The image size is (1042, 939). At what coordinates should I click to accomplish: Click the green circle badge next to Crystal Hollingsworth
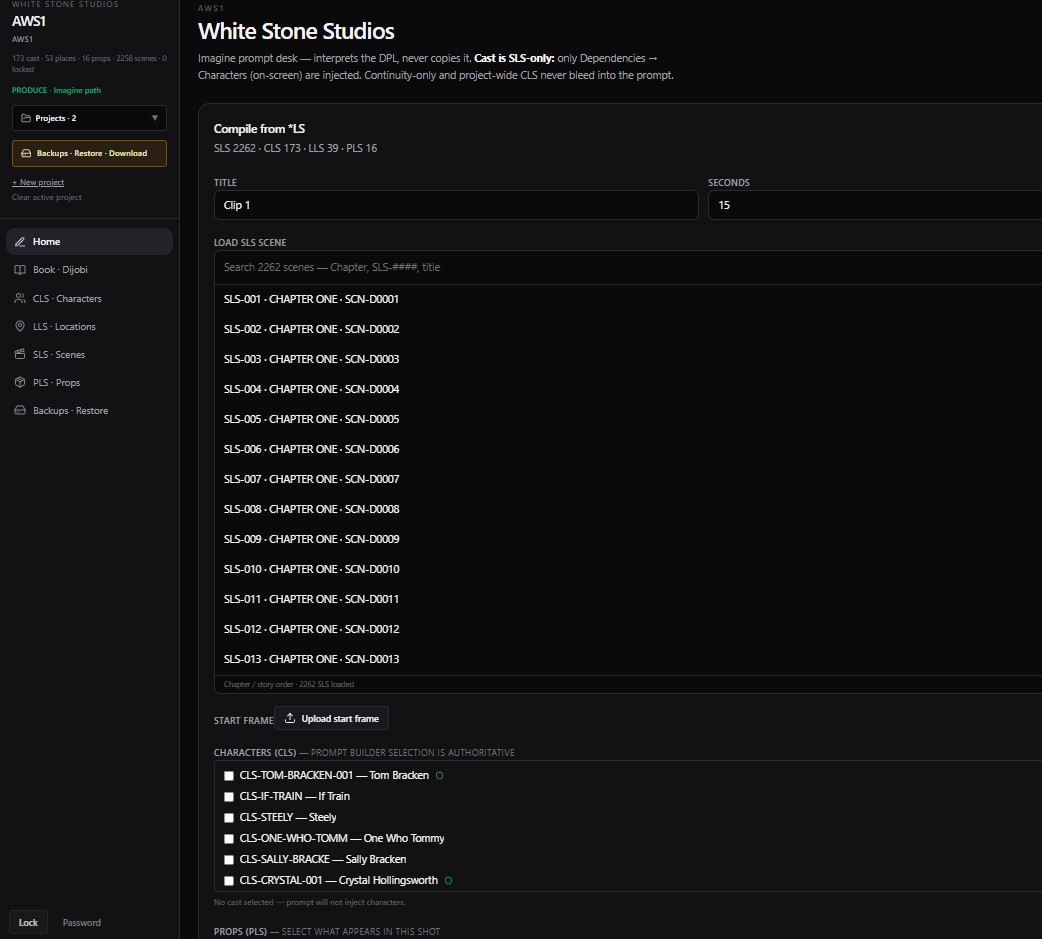click(x=449, y=881)
